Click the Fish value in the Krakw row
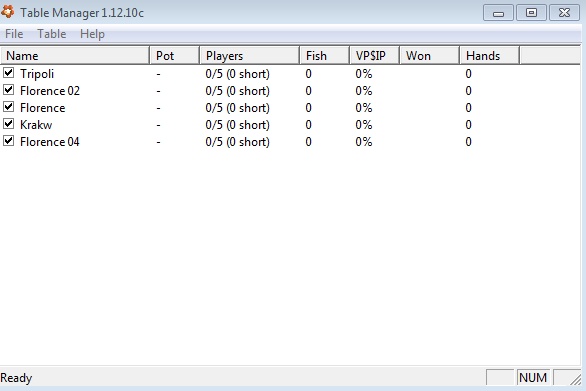The height and width of the screenshot is (391, 586). (308, 125)
